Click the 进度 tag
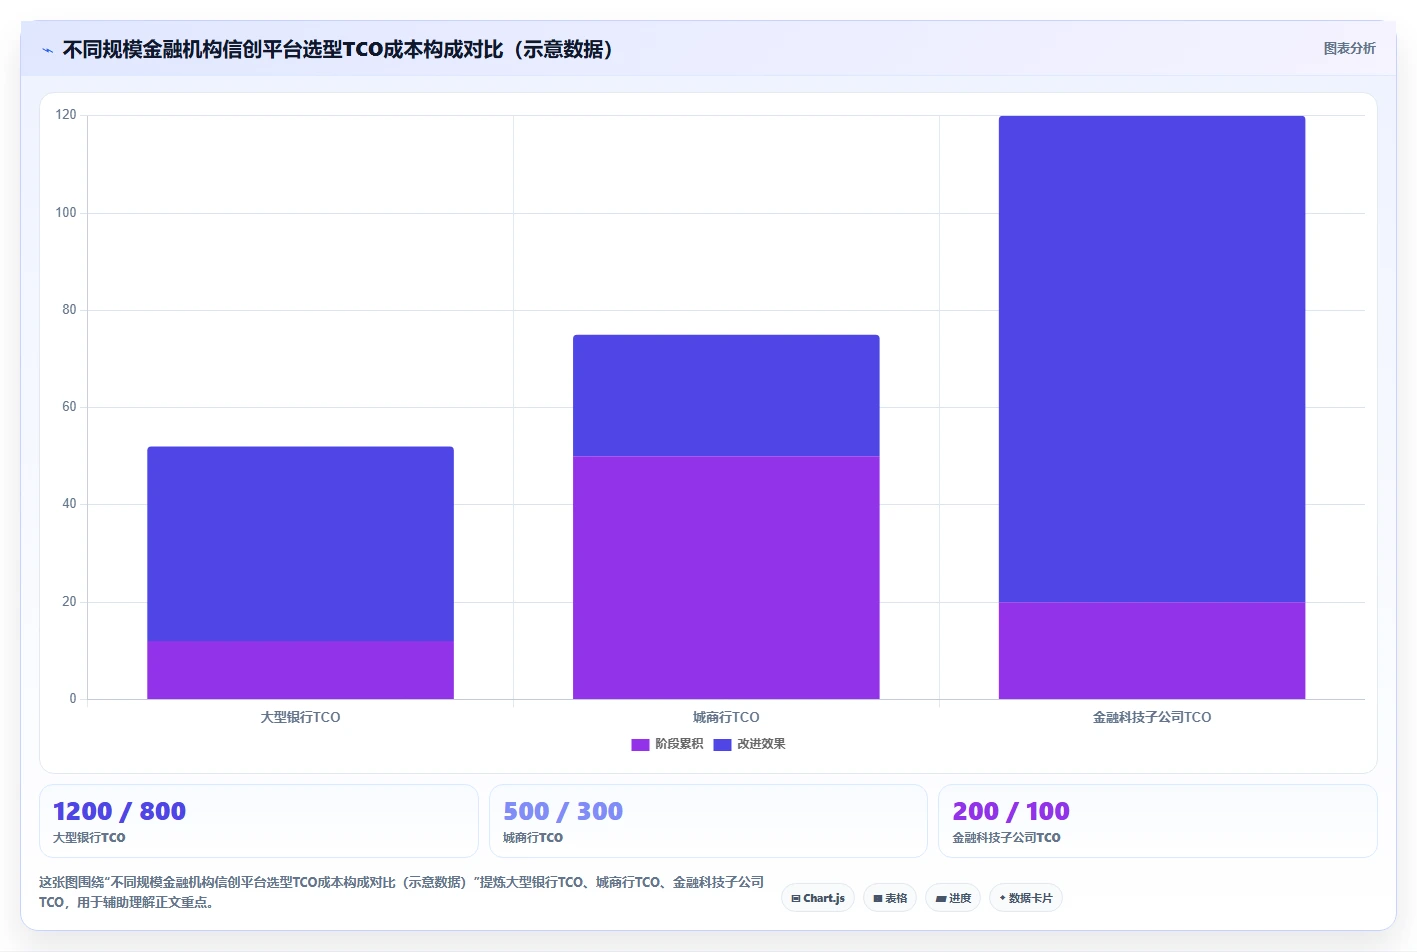The image size is (1417, 952). (x=953, y=898)
